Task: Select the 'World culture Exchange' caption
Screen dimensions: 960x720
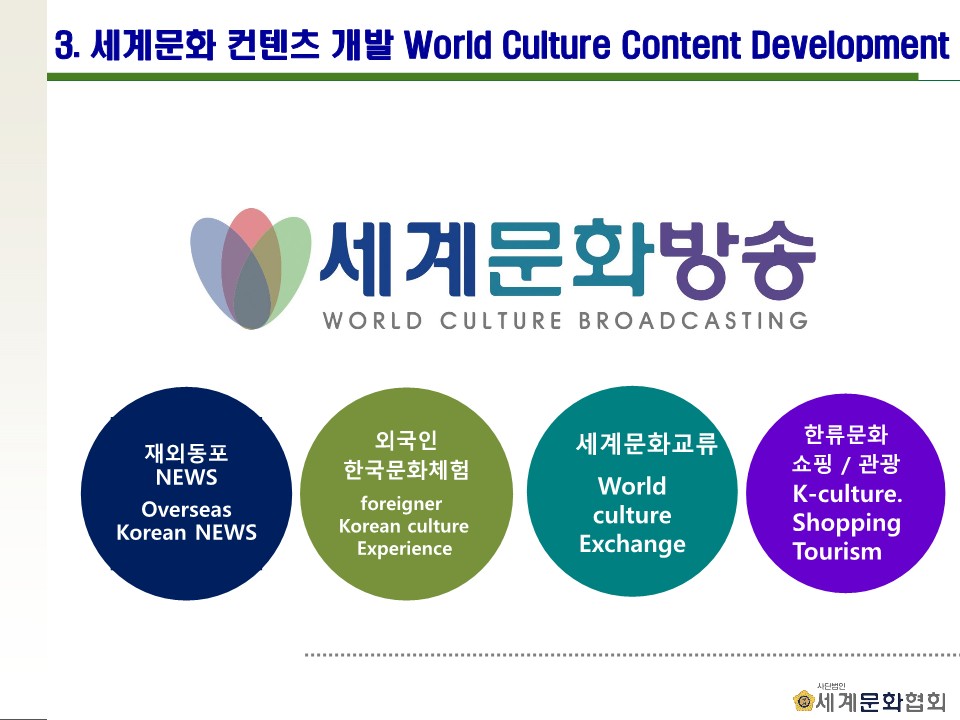Action: tap(632, 515)
